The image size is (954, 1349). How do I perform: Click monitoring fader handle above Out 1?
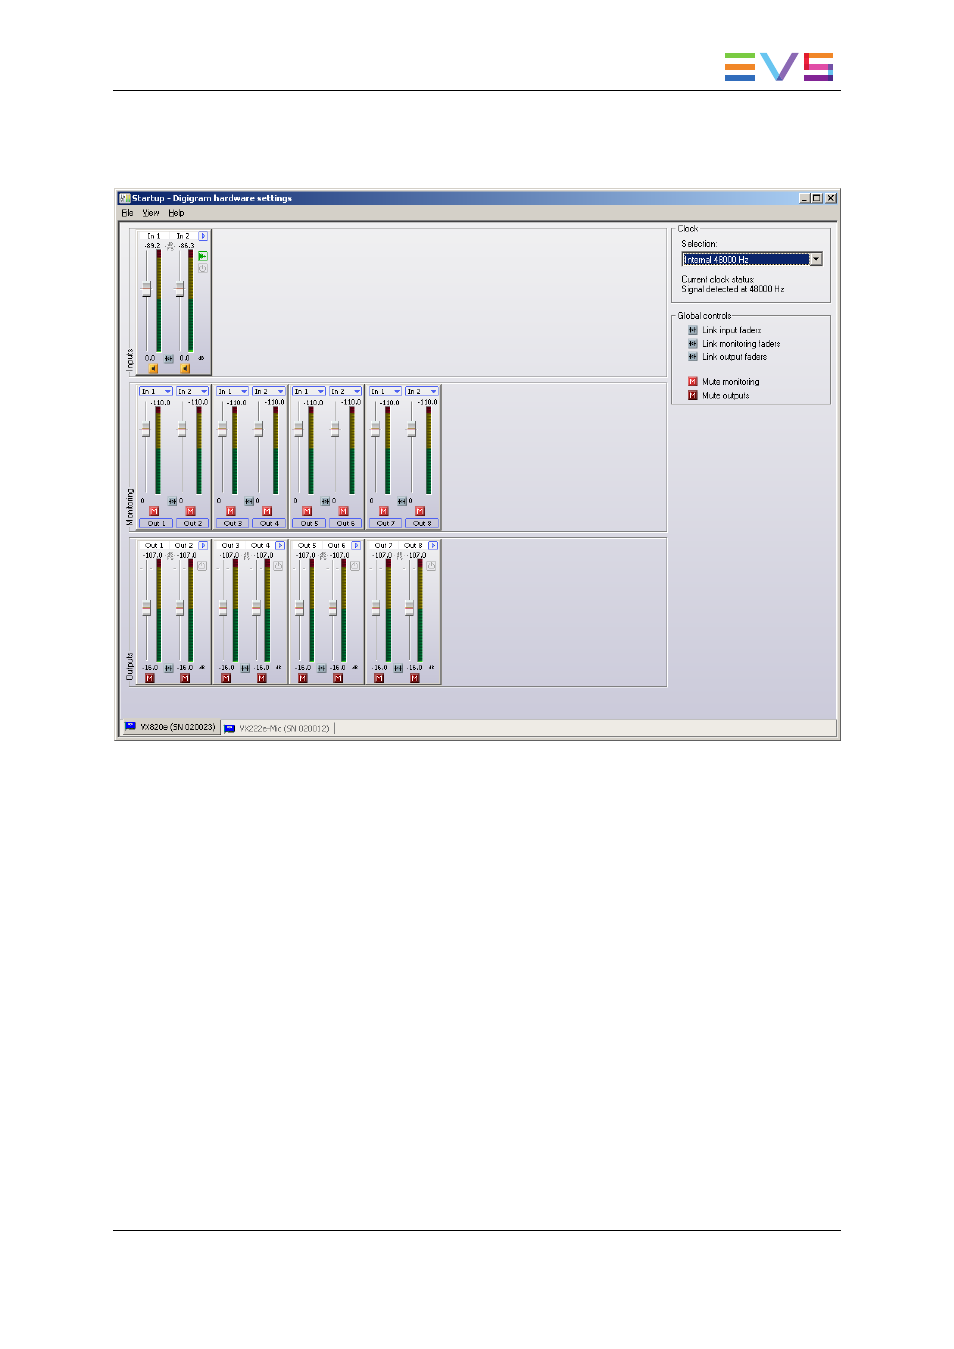[145, 429]
